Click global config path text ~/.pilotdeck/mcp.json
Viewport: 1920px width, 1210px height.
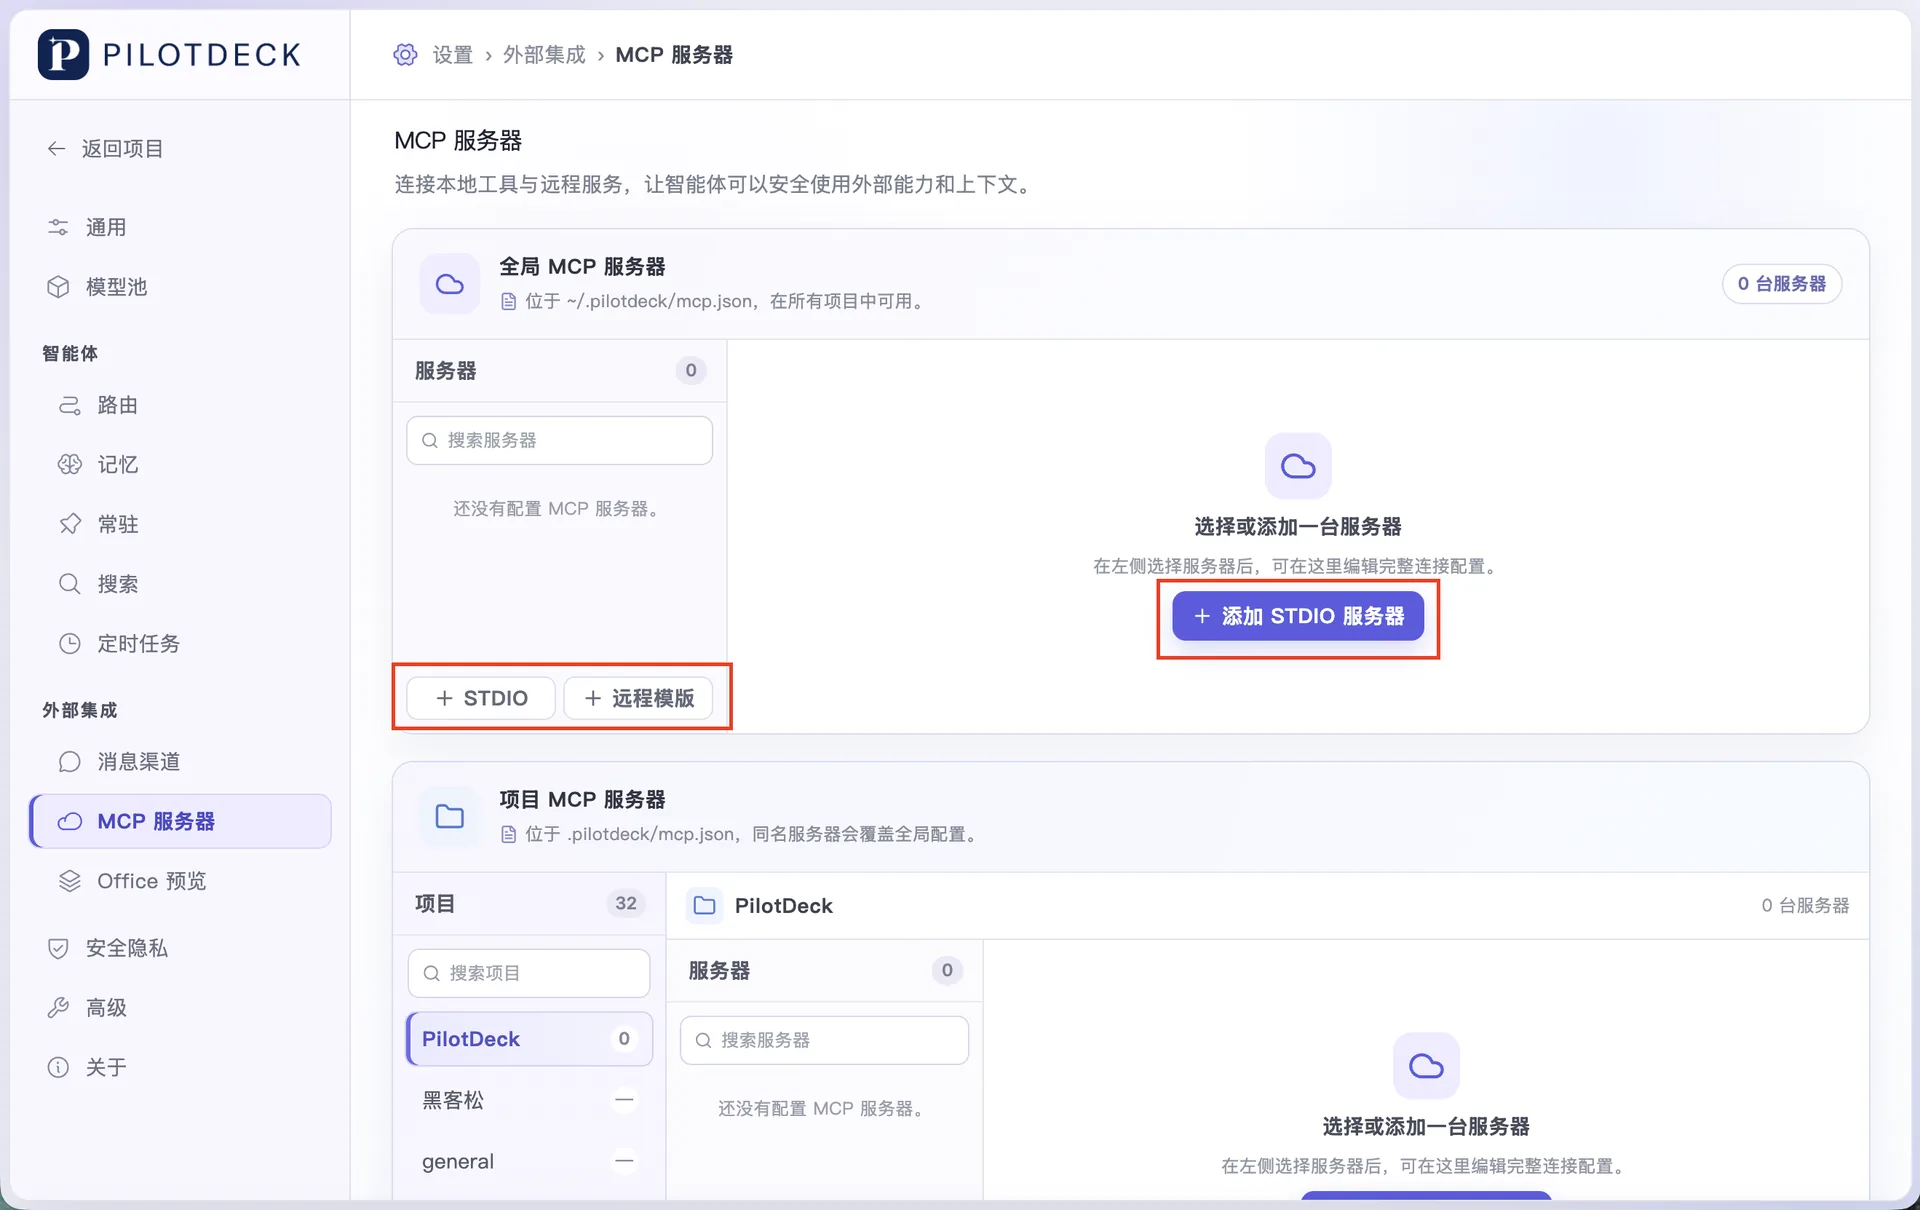[660, 301]
